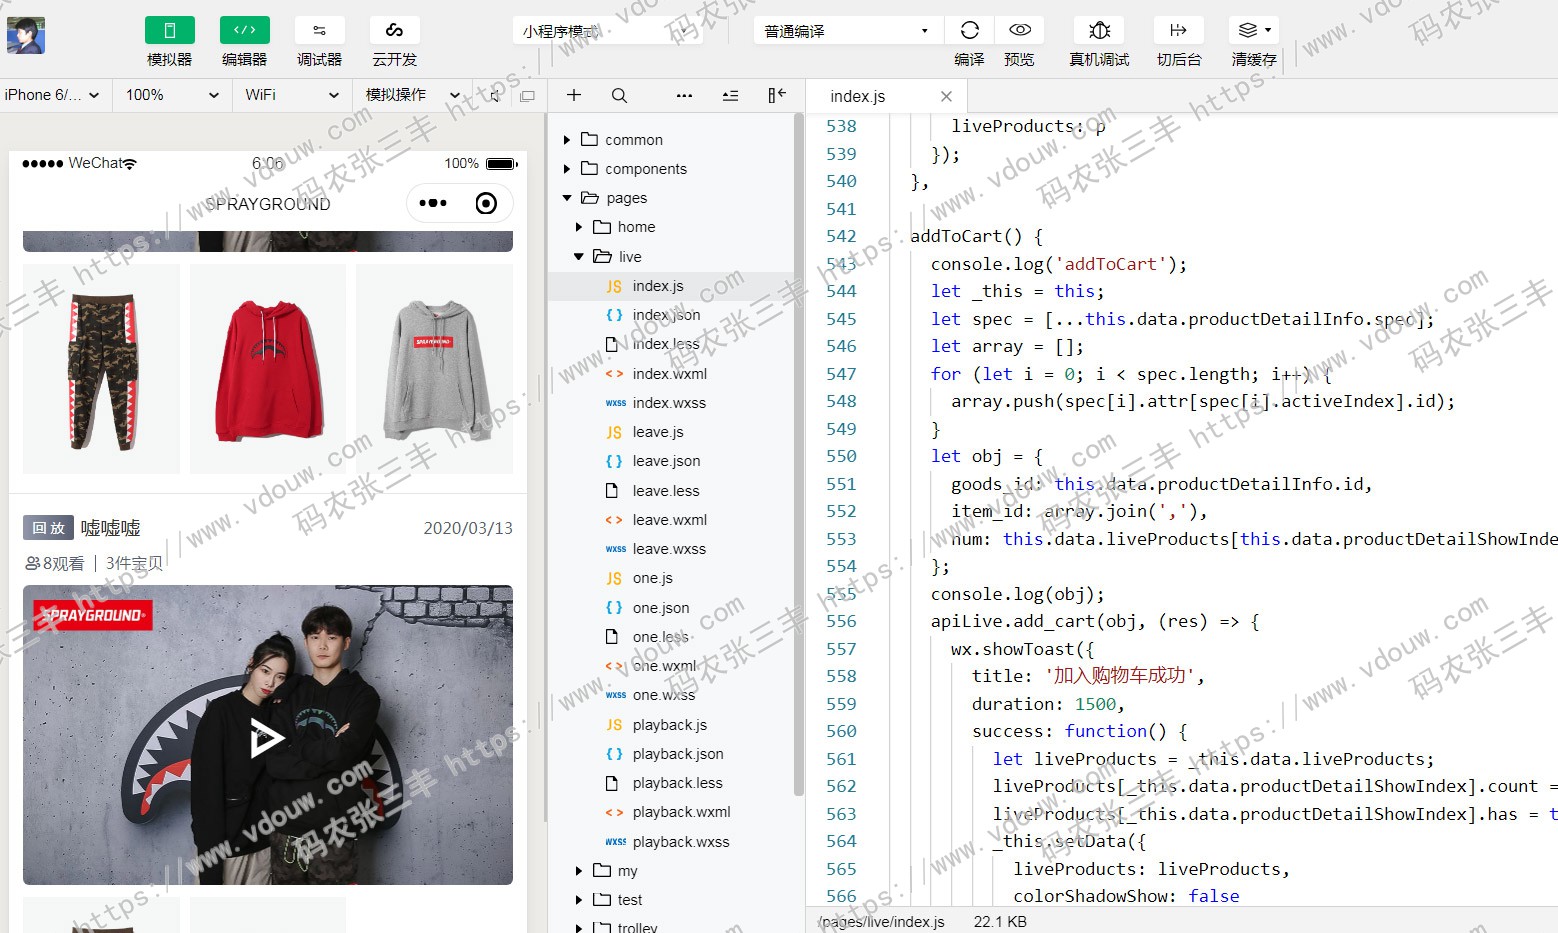This screenshot has height=933, width=1558.
Task: Click the search icon in file explorer
Action: pyautogui.click(x=619, y=96)
